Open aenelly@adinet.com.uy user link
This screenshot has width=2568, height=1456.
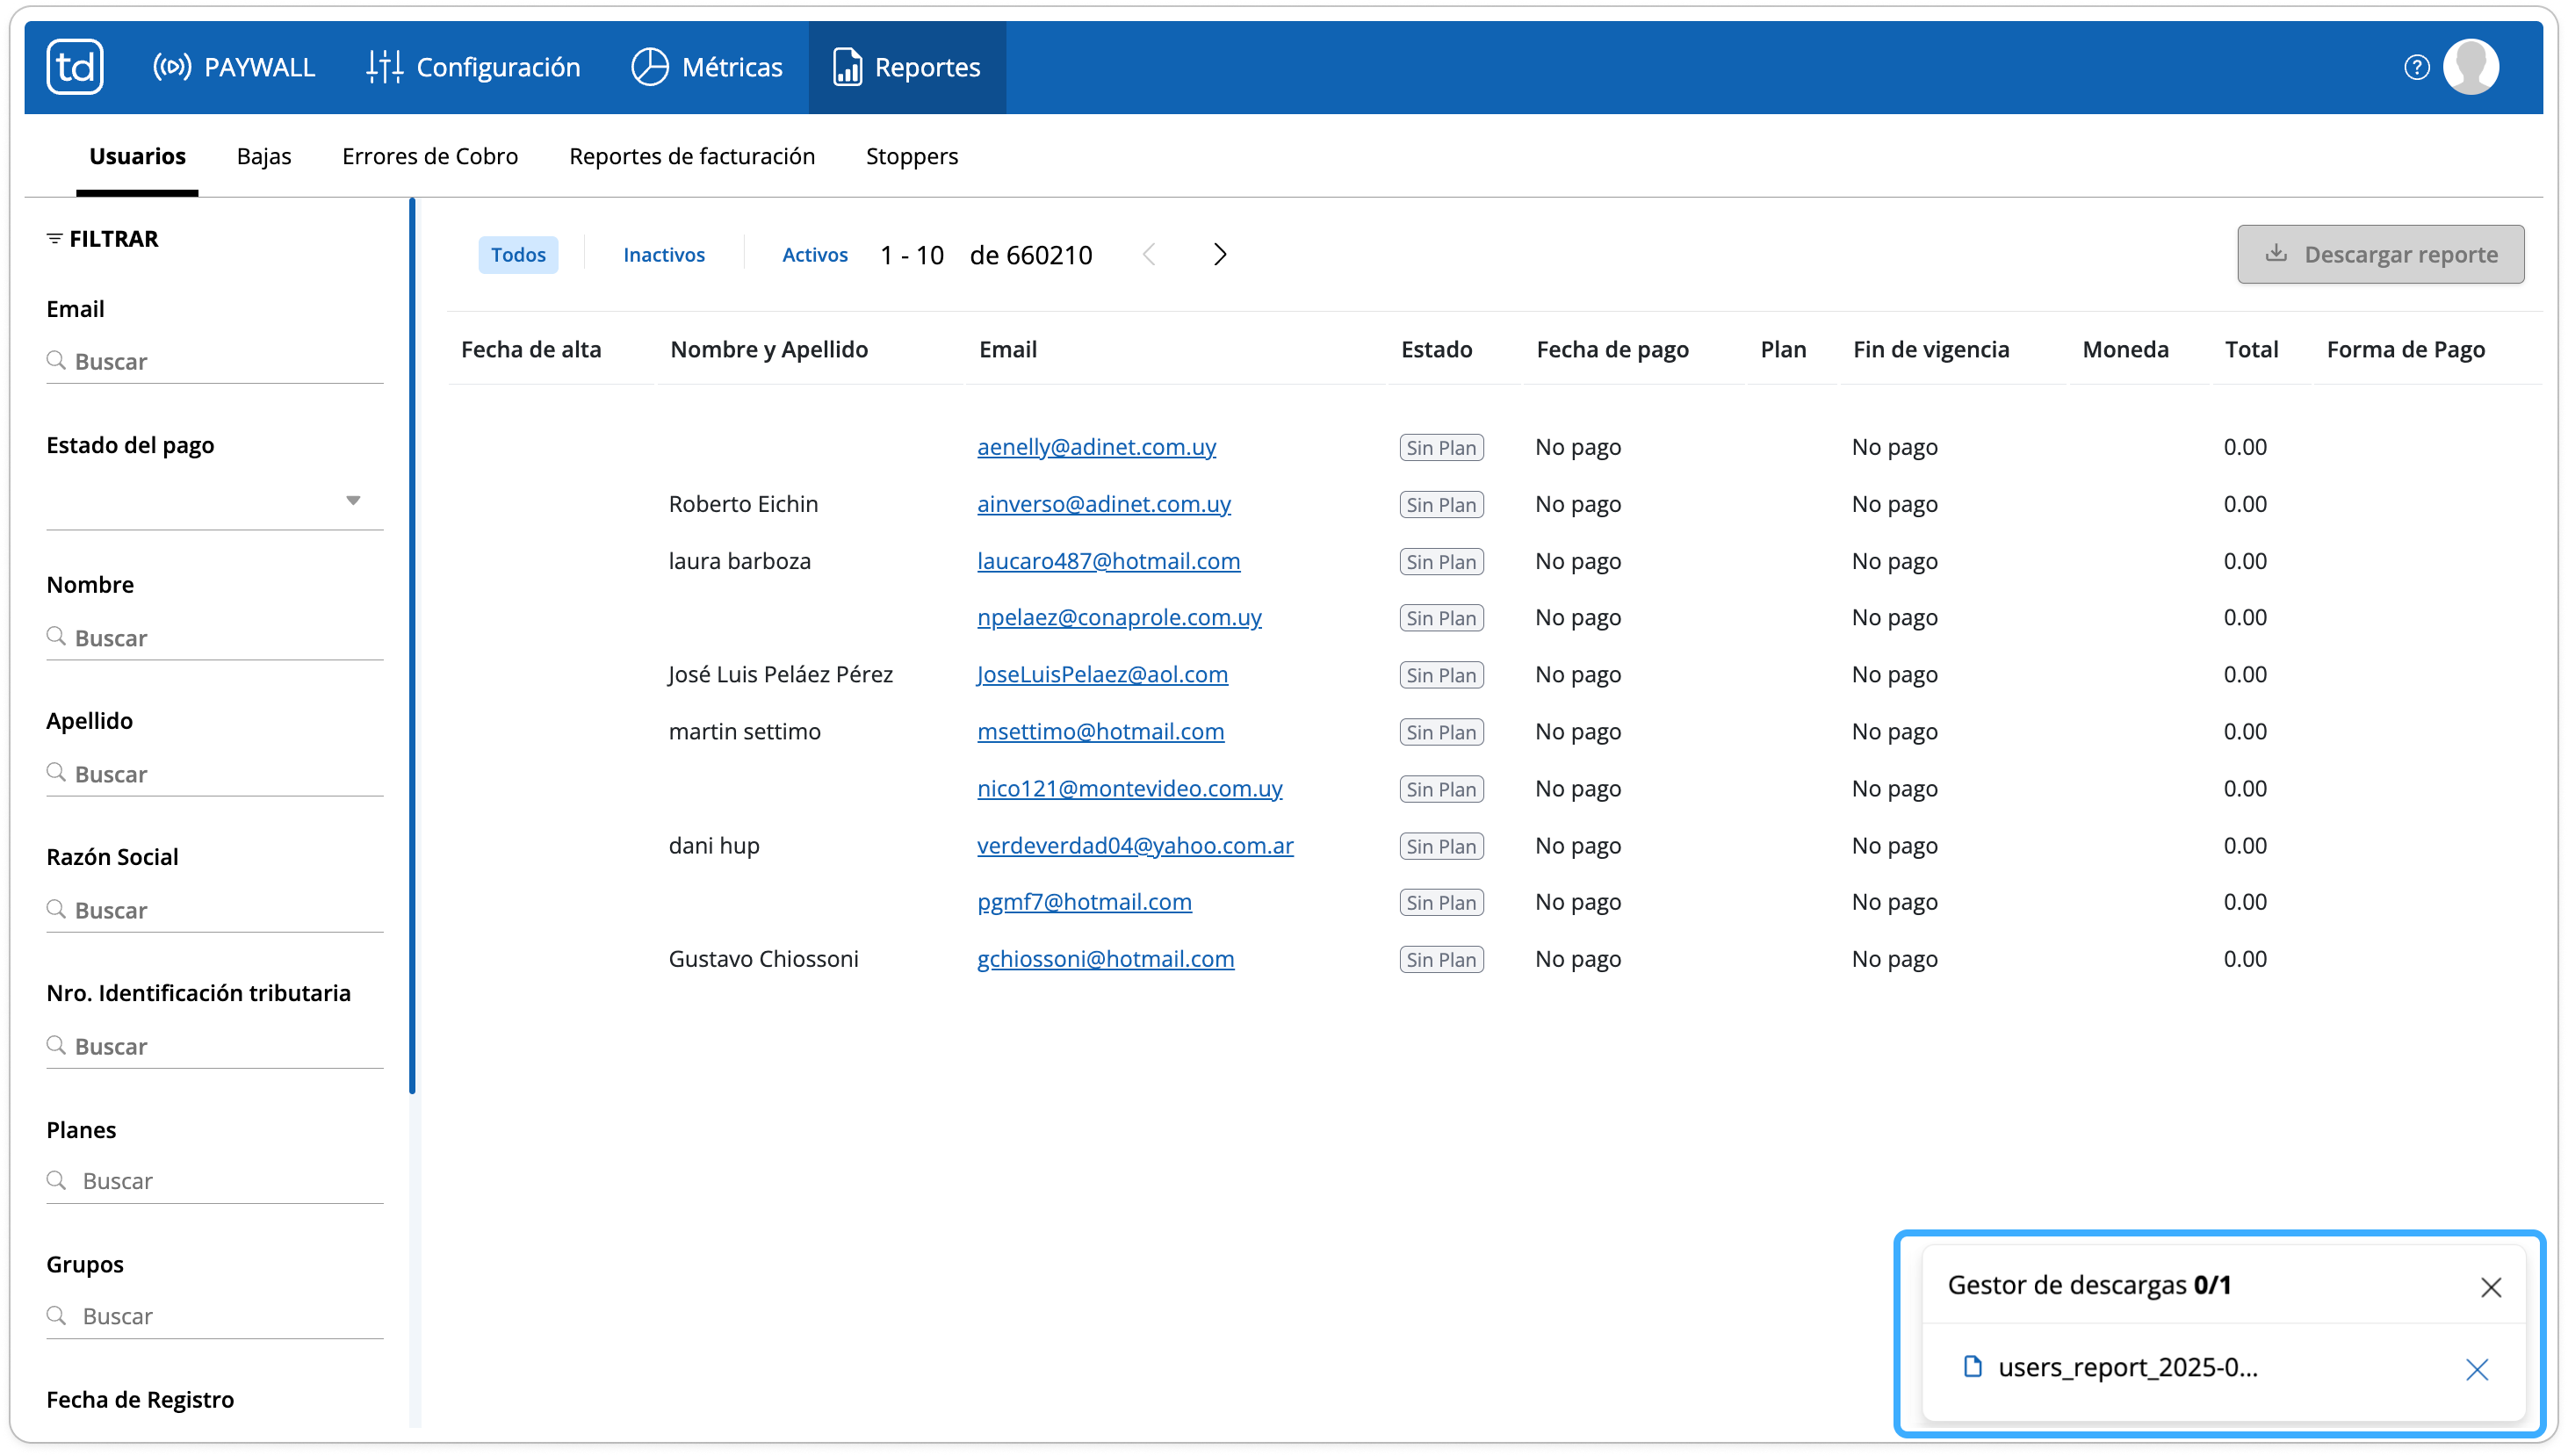(x=1096, y=447)
